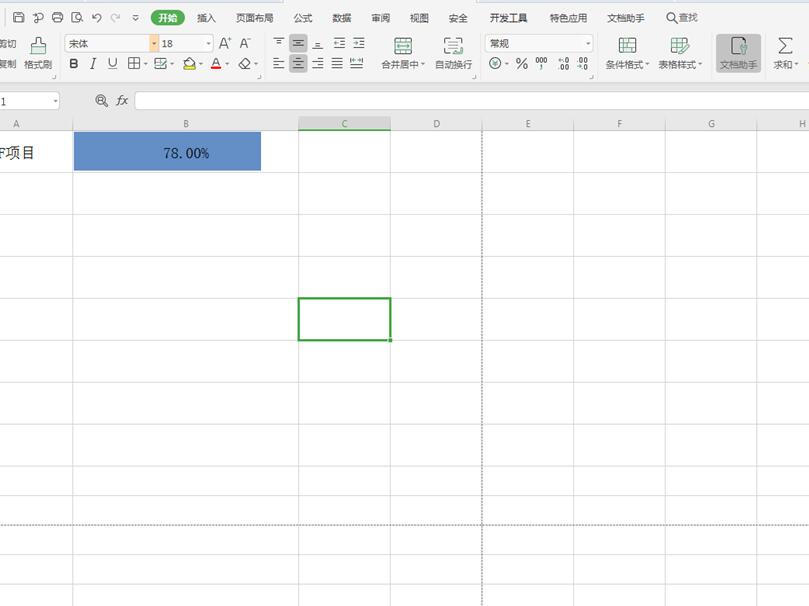Decrease indent icon

[339, 43]
